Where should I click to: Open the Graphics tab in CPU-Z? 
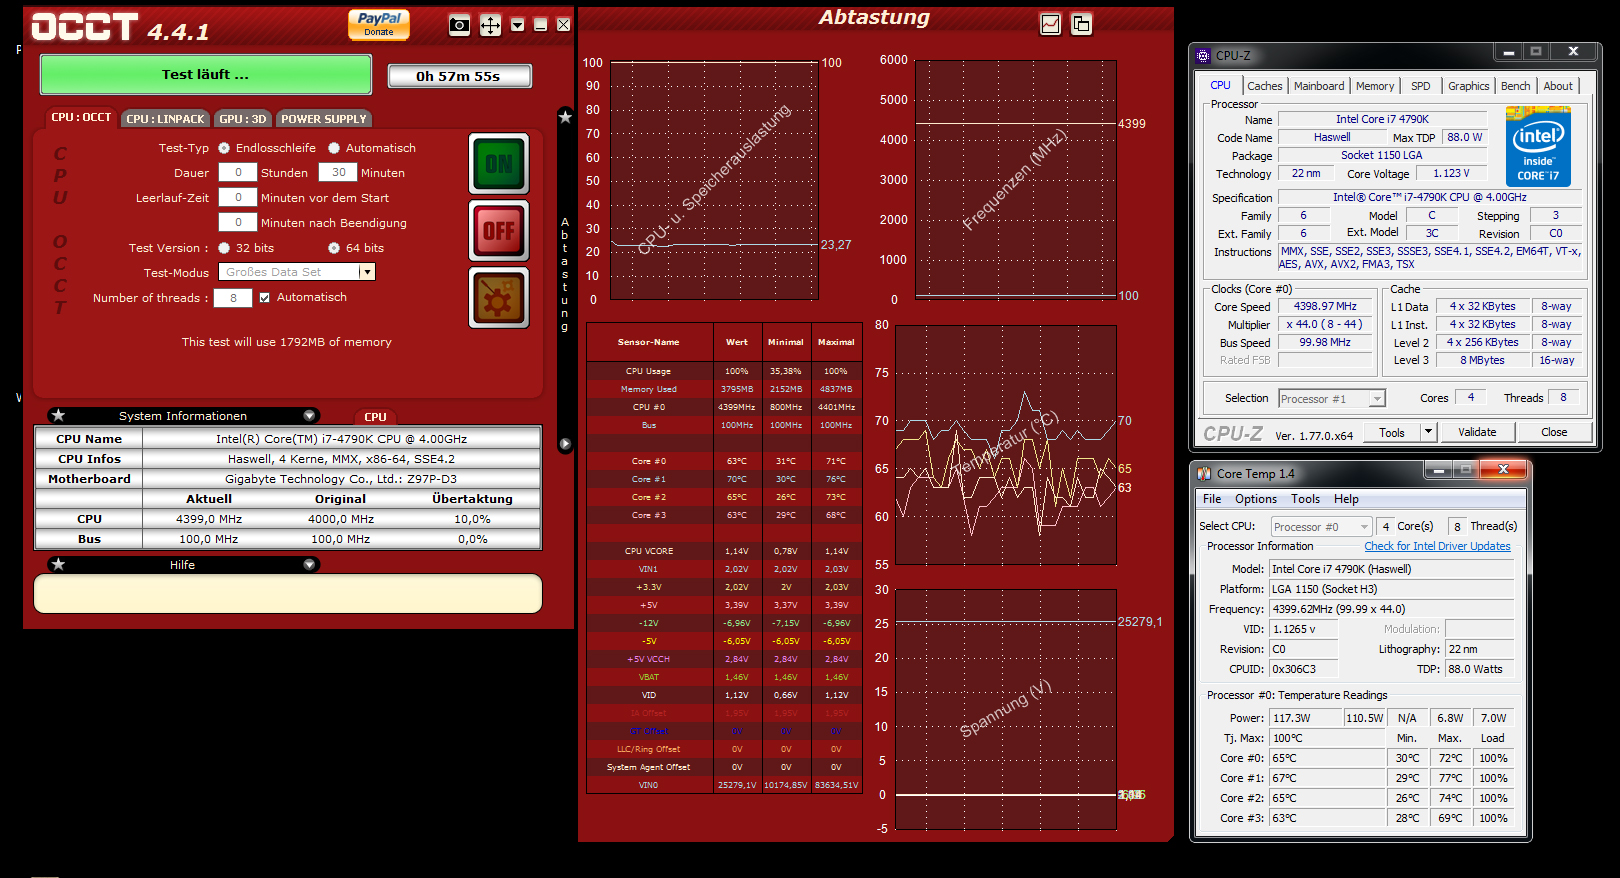[x=1468, y=86]
